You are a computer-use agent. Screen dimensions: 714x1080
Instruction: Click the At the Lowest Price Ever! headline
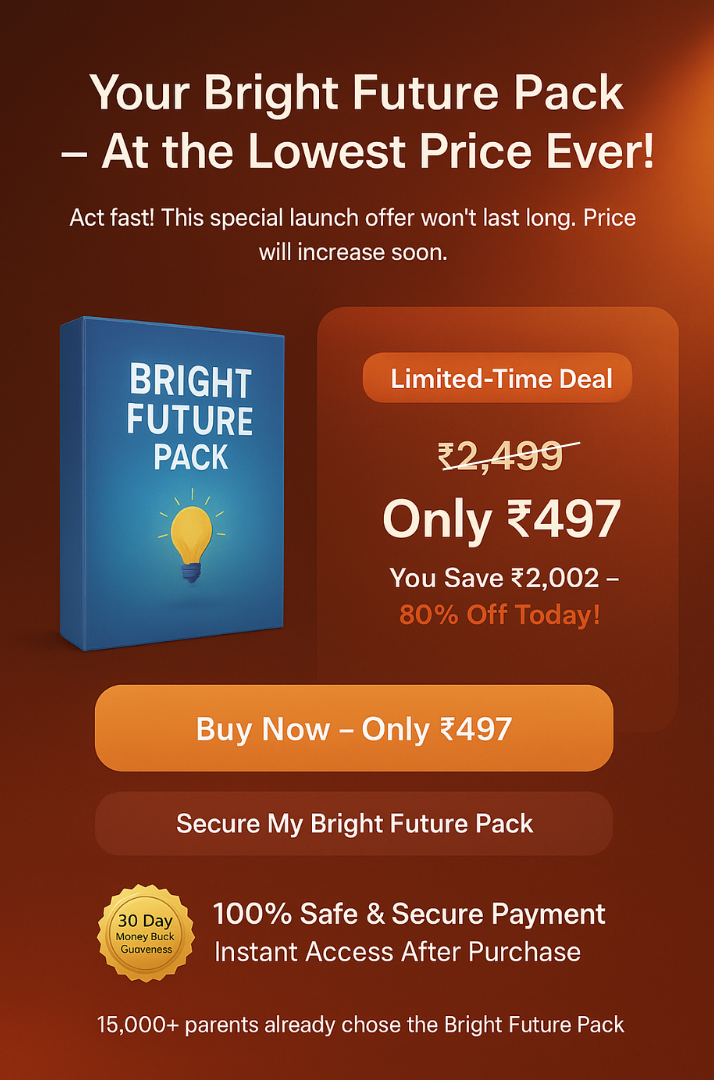pos(357,152)
